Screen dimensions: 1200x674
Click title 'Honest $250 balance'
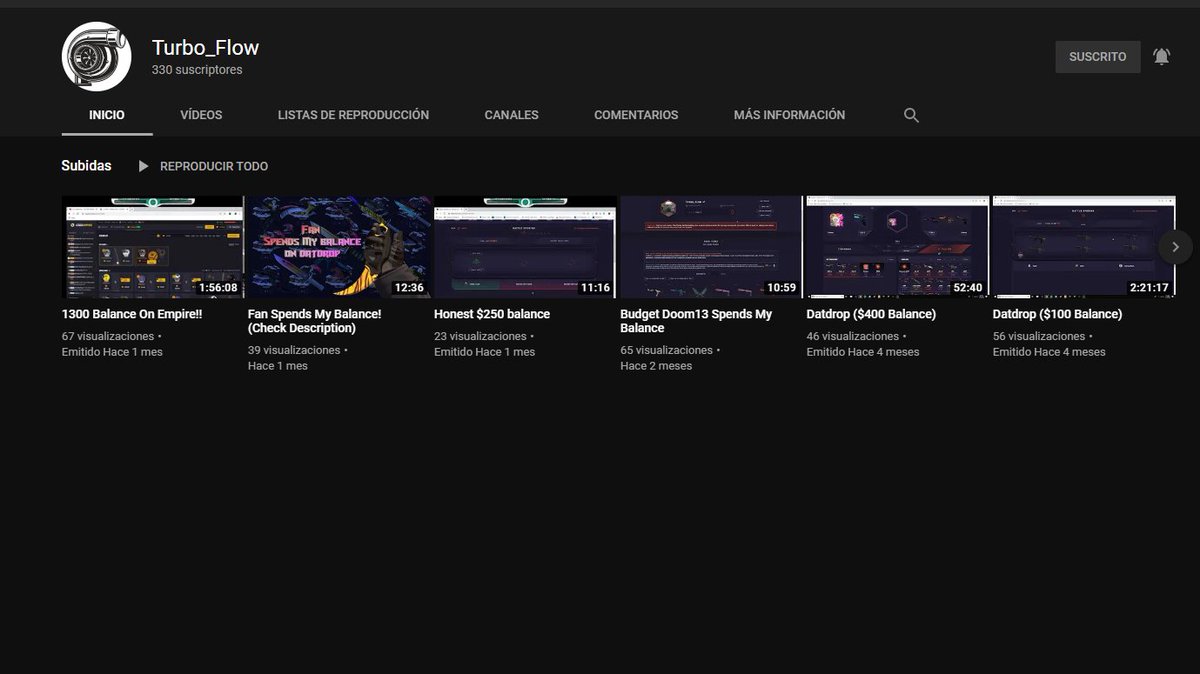(492, 314)
